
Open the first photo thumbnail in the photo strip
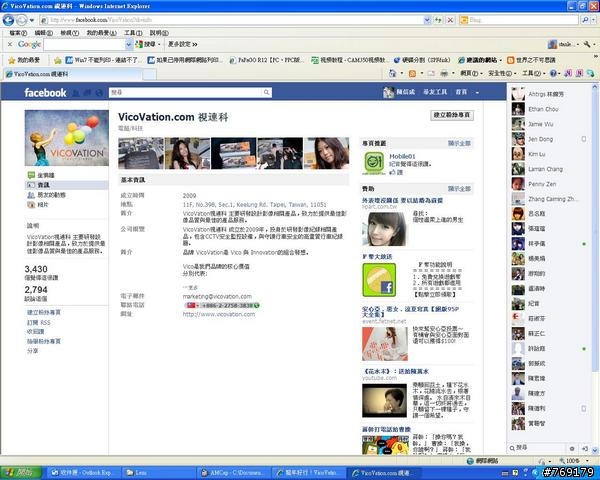141,153
